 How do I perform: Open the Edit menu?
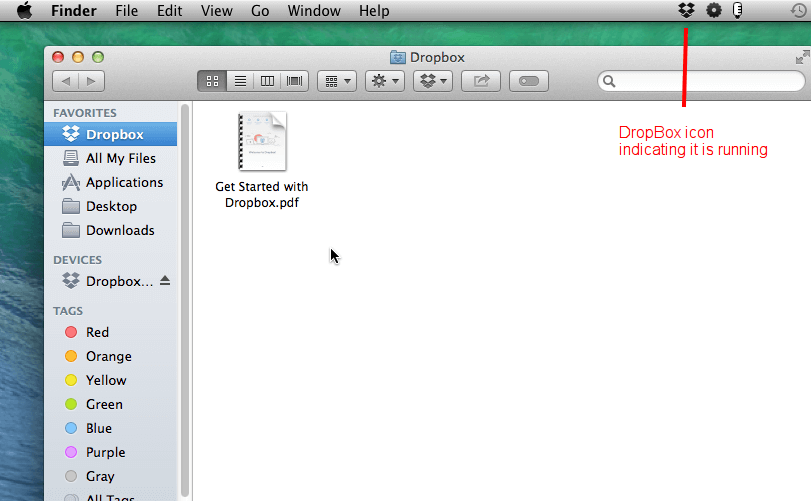coord(170,11)
